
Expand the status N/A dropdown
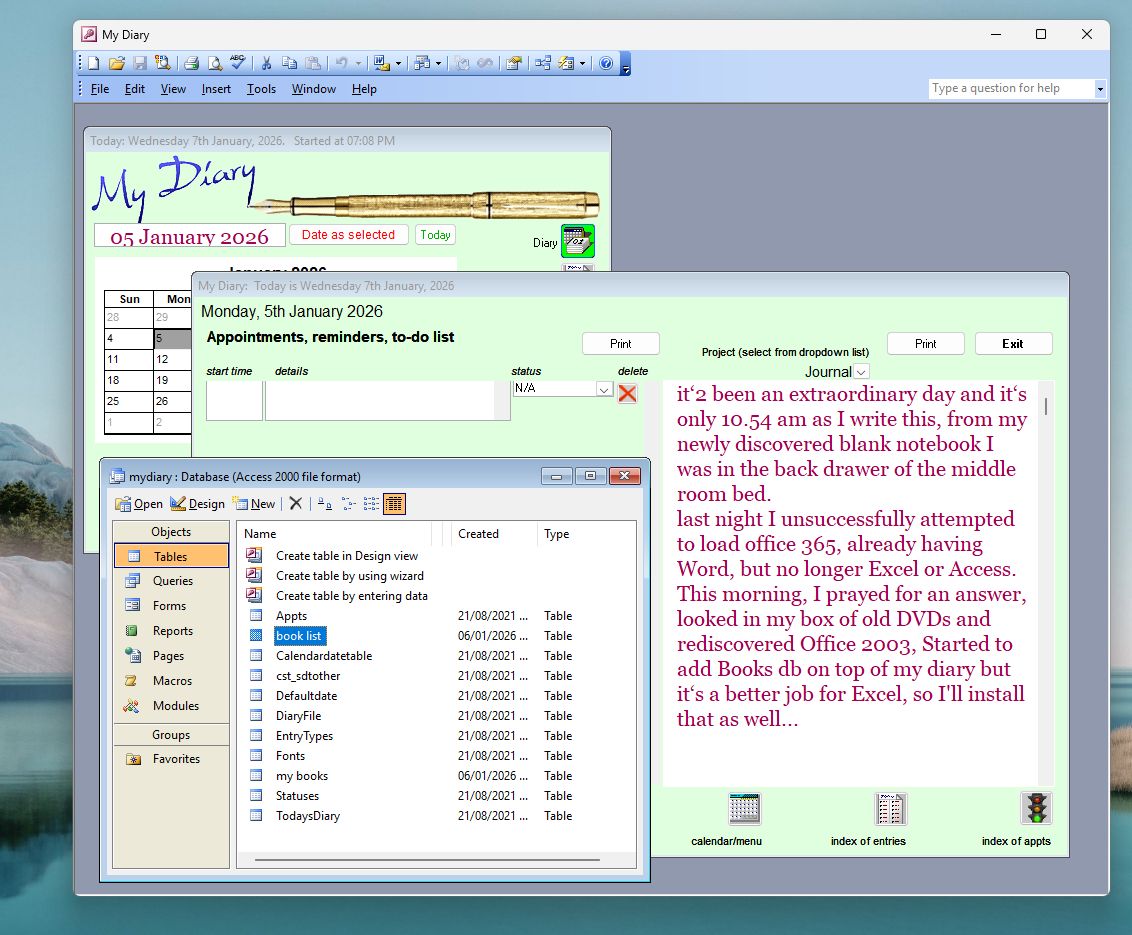[604, 389]
